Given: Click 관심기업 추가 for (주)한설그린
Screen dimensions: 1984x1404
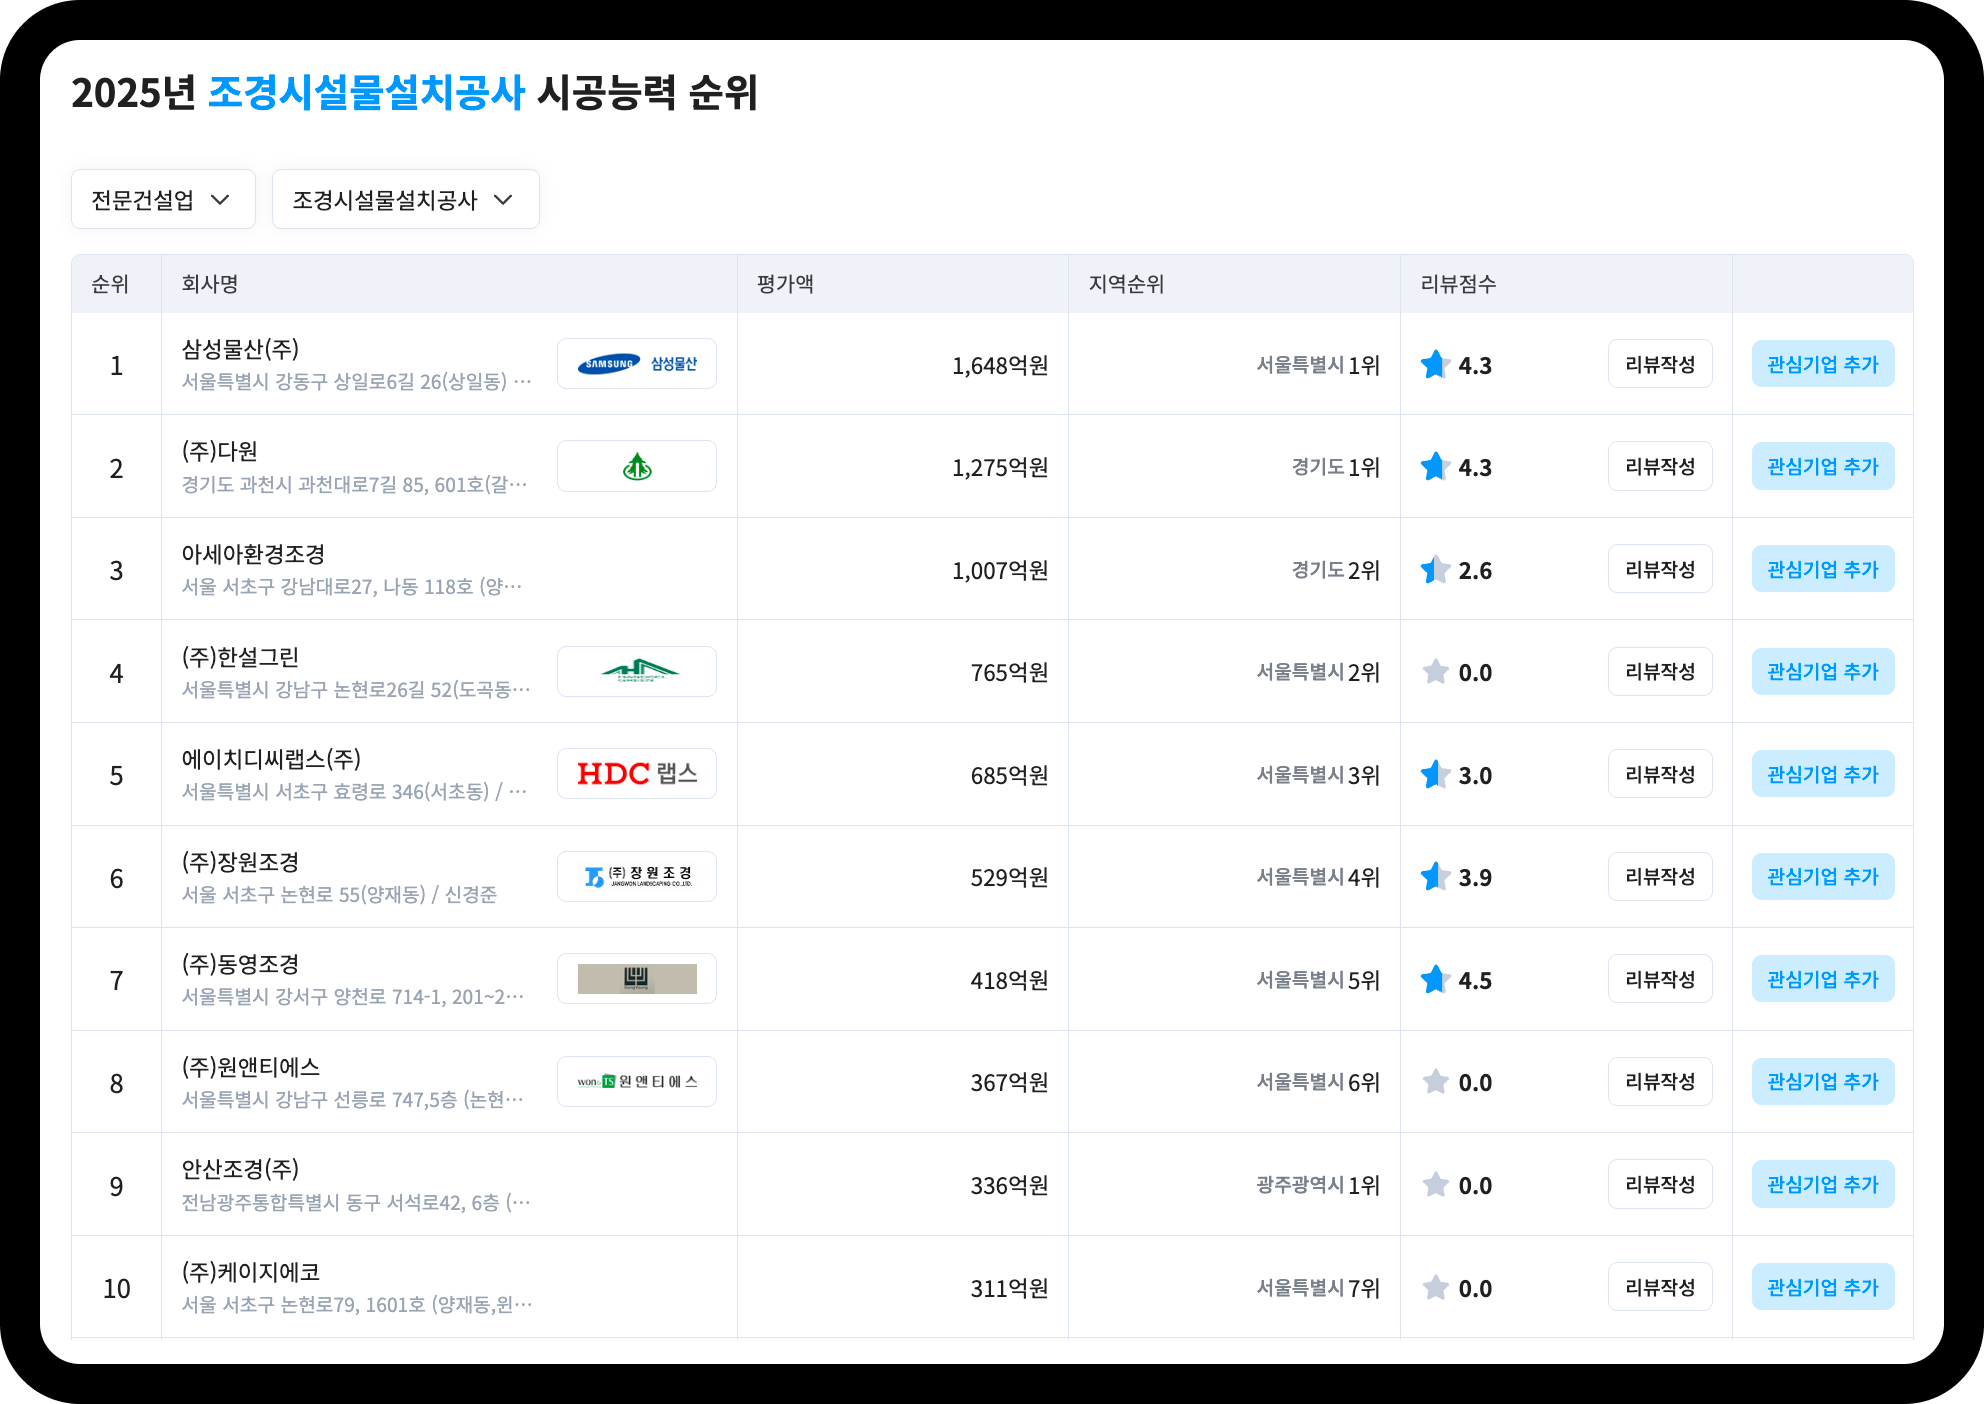Looking at the screenshot, I should pos(1823,671).
